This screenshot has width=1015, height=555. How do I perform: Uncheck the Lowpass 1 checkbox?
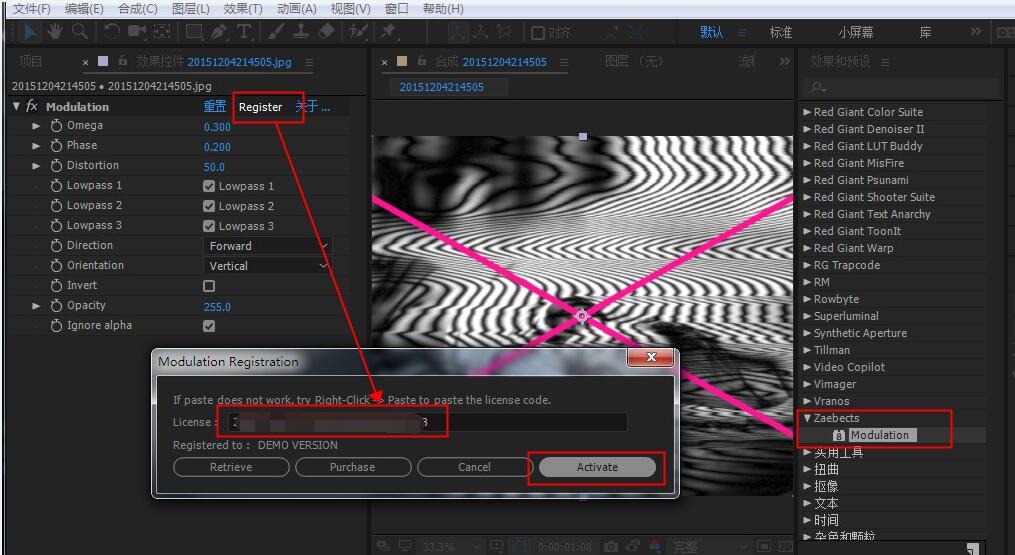click(209, 186)
